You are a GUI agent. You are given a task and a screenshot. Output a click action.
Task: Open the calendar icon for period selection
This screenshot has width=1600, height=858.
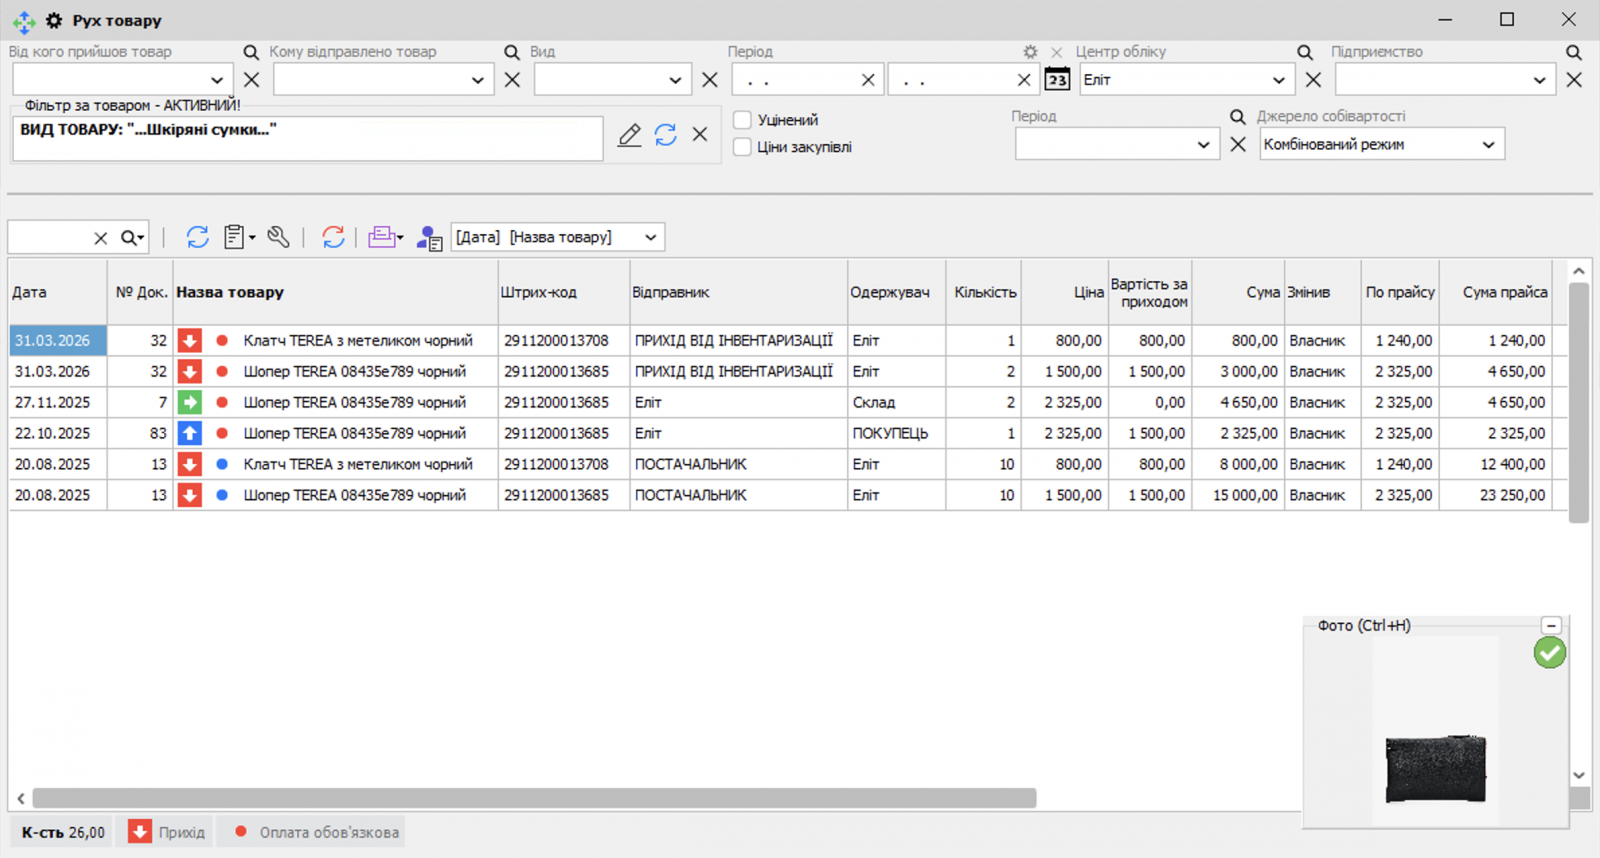click(x=1057, y=80)
